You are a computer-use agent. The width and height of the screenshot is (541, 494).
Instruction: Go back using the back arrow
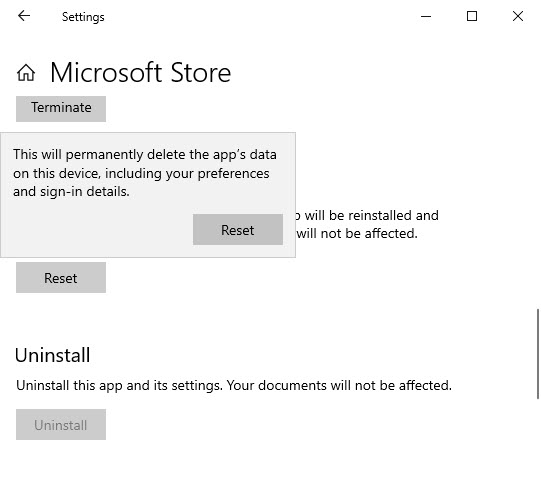tap(24, 16)
